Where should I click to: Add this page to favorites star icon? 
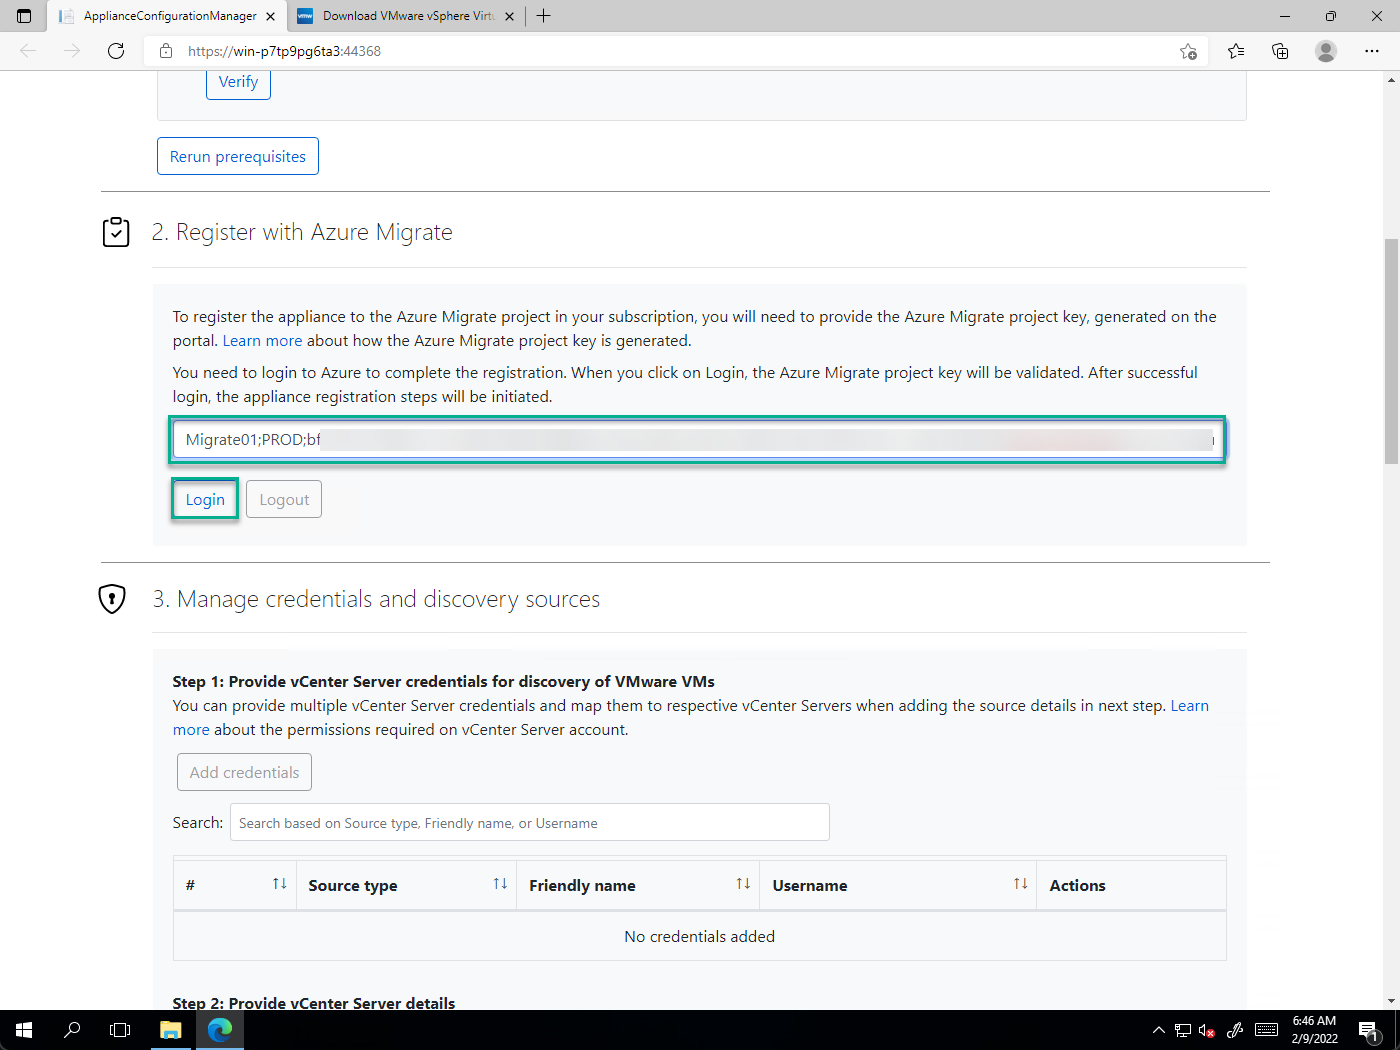click(x=1188, y=51)
